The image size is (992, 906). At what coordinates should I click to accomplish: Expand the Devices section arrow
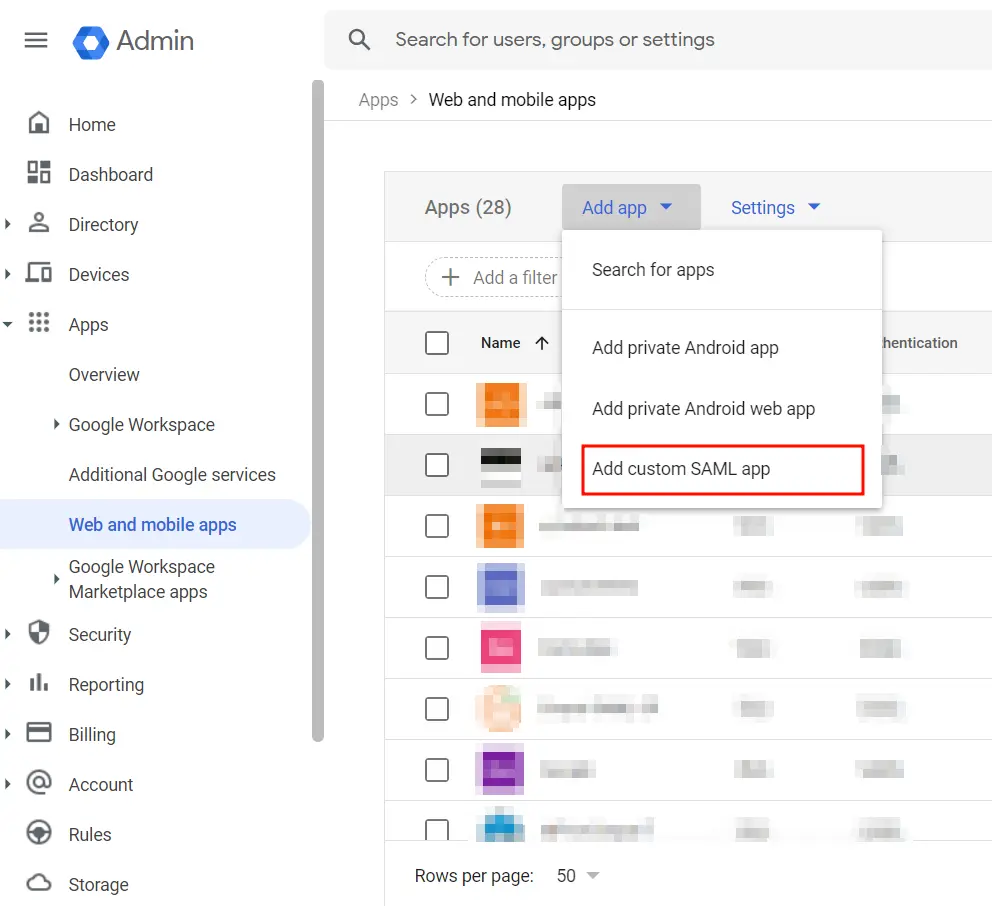pyautogui.click(x=8, y=274)
